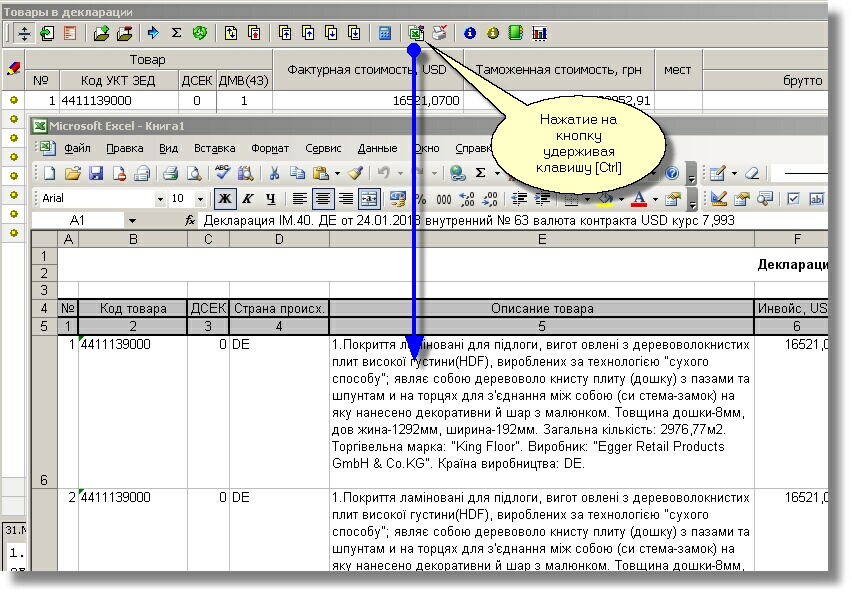Toggle Bold formatting (Ж)
The height and width of the screenshot is (595, 852).
click(224, 199)
